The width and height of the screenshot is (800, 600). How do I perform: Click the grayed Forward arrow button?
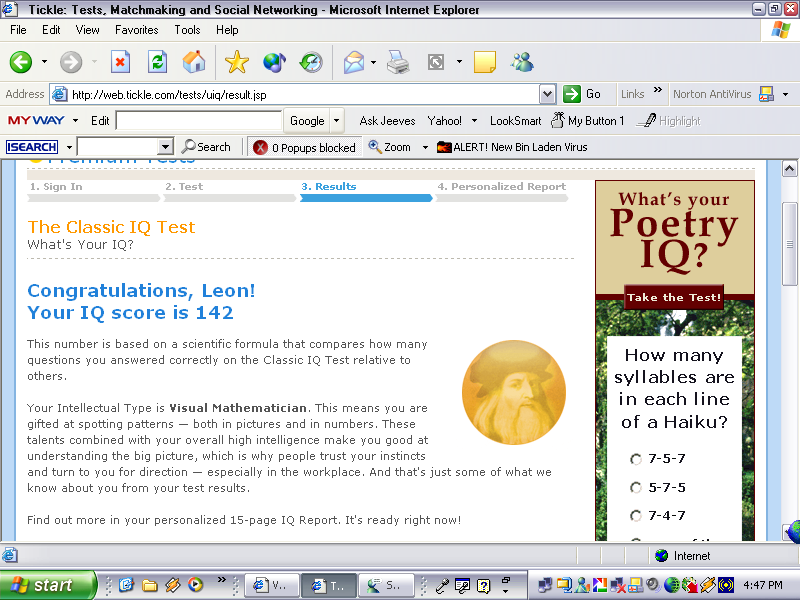click(x=71, y=62)
